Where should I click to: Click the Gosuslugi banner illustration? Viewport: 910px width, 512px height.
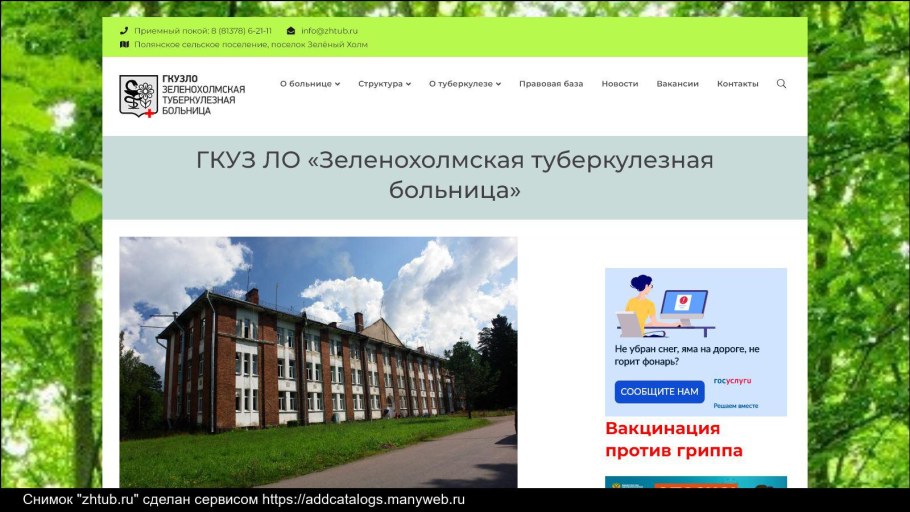665,307
